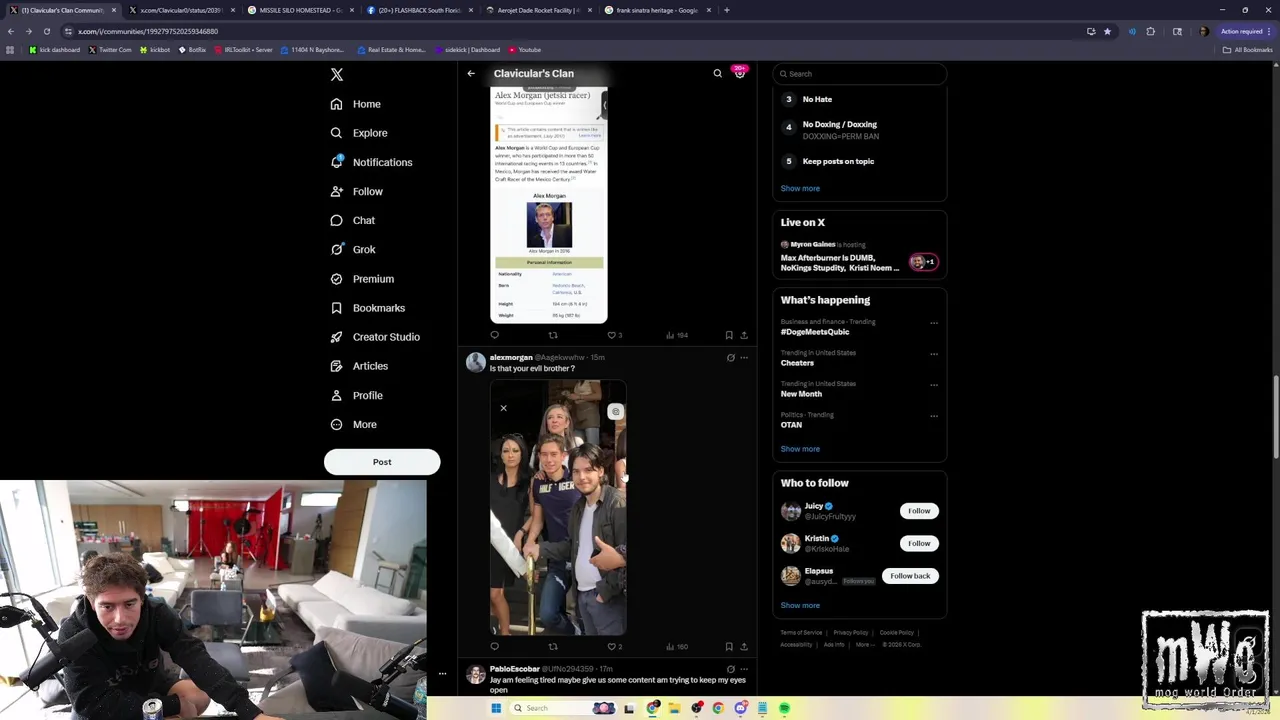Follow back Elapsus
This screenshot has width=1280, height=720.
[910, 576]
